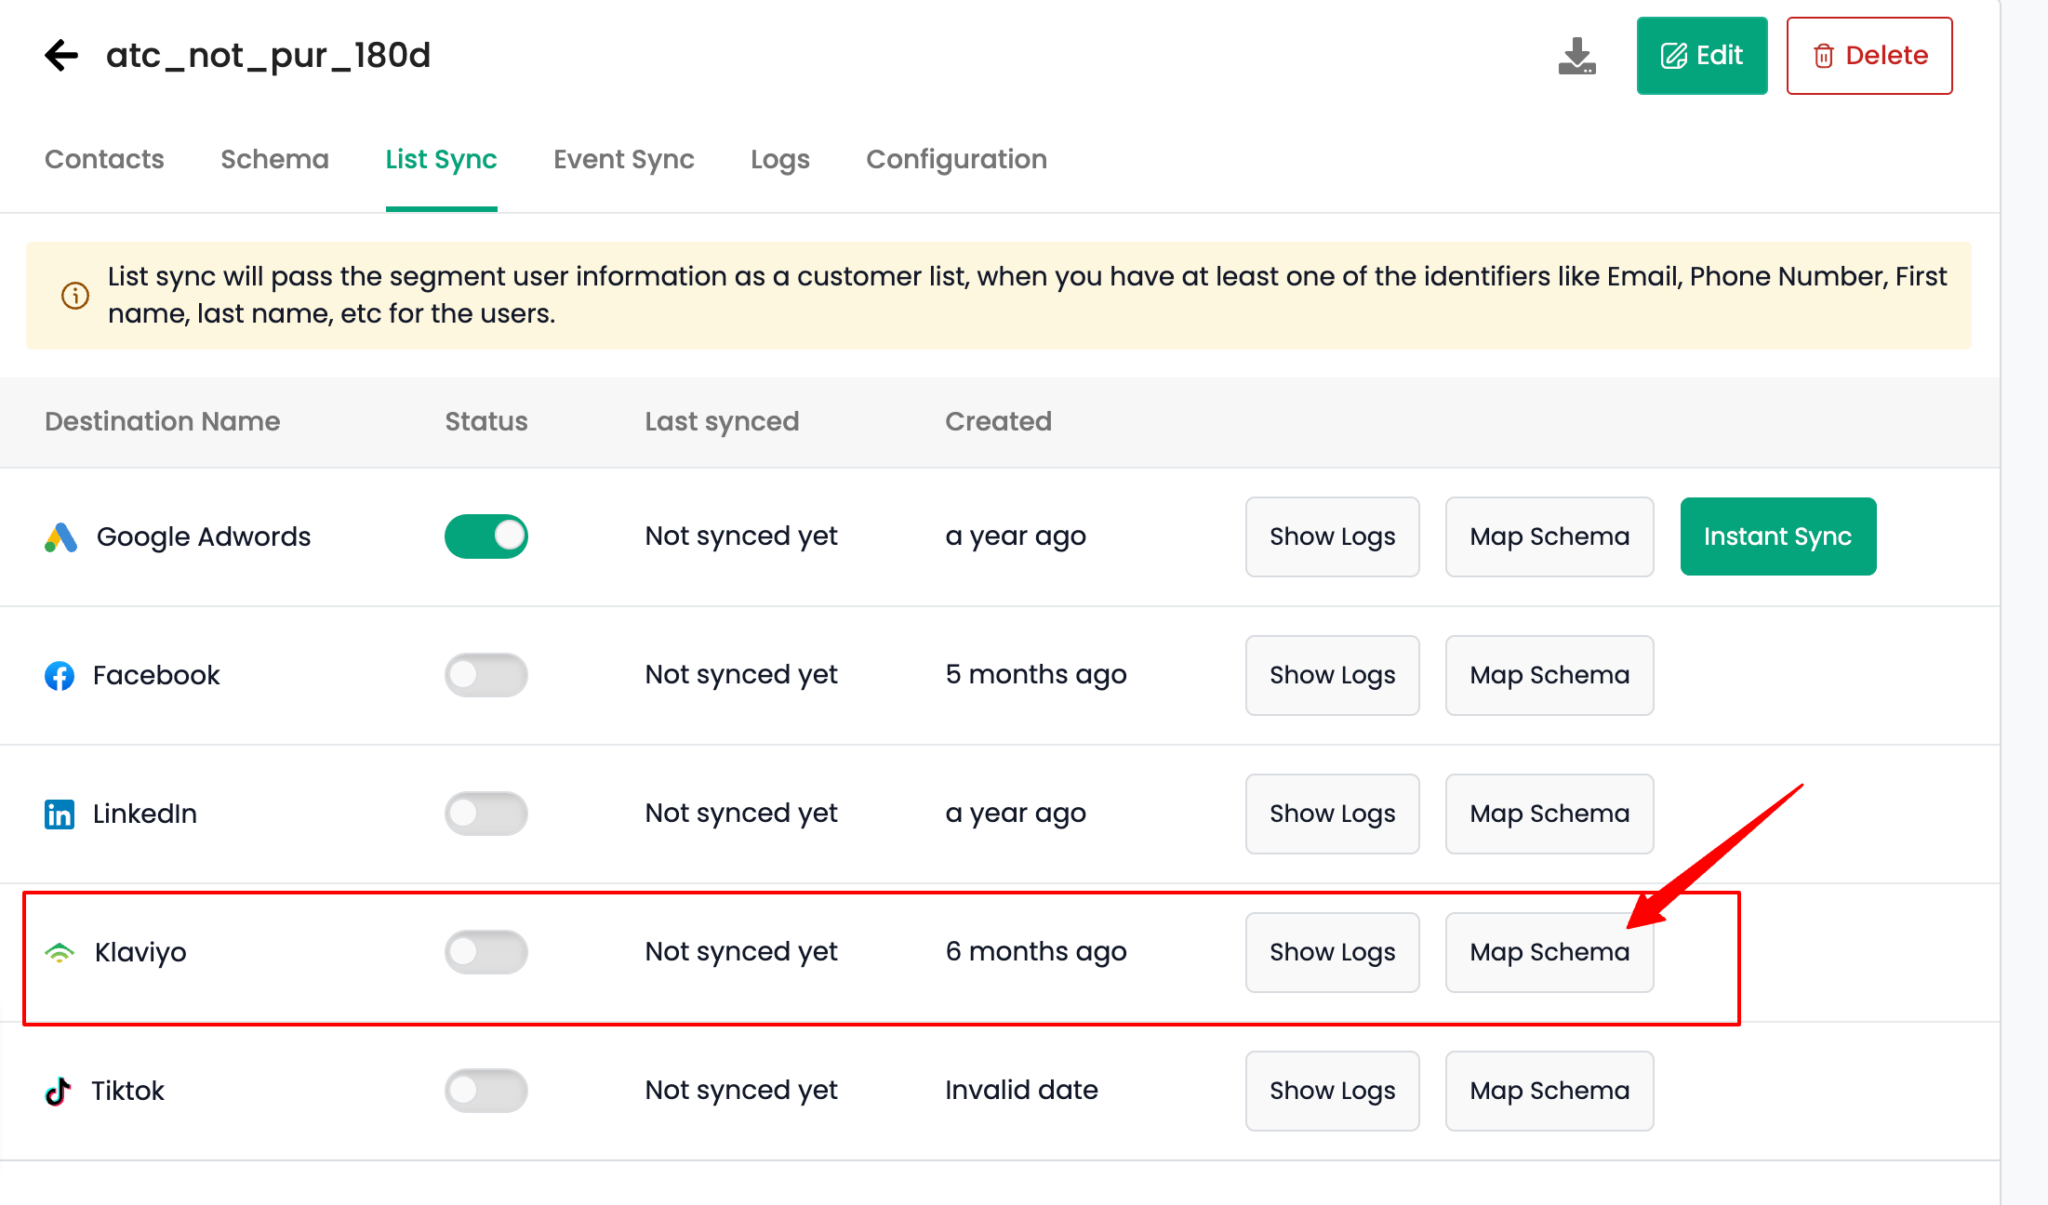Show Logs for the LinkedIn destination

click(x=1332, y=813)
